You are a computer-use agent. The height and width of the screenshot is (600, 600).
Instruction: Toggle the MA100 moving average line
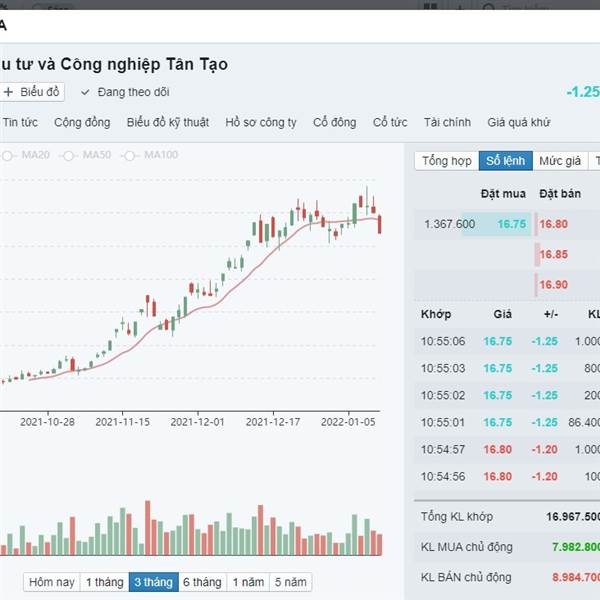[151, 155]
